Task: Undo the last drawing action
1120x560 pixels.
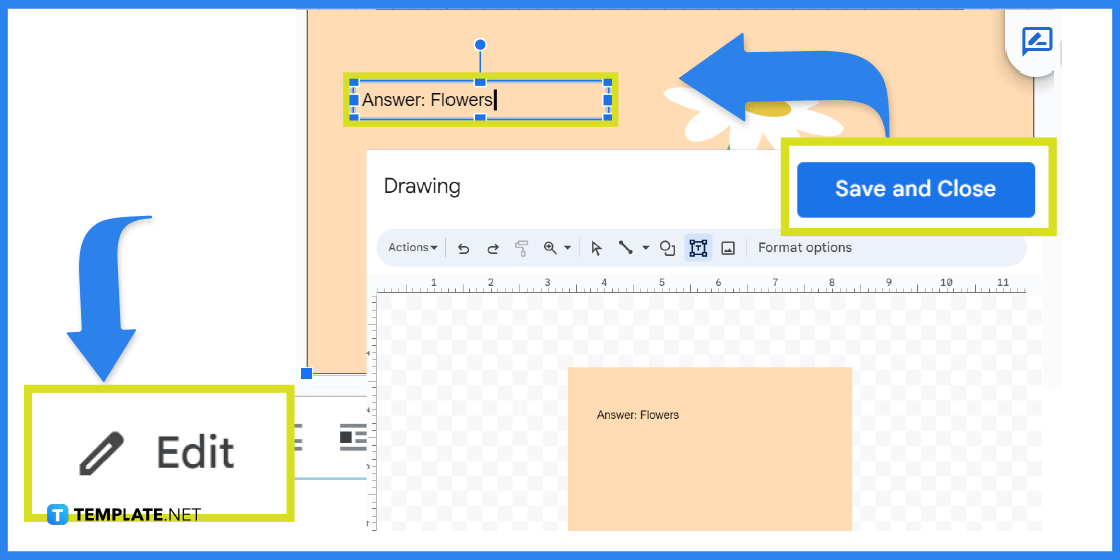Action: pos(464,248)
